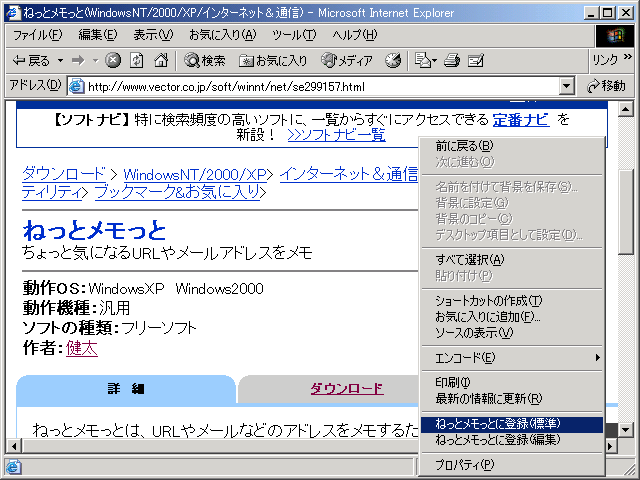Click the horizontal scrollbar left arrow
The image size is (640, 480).
[x=14, y=446]
